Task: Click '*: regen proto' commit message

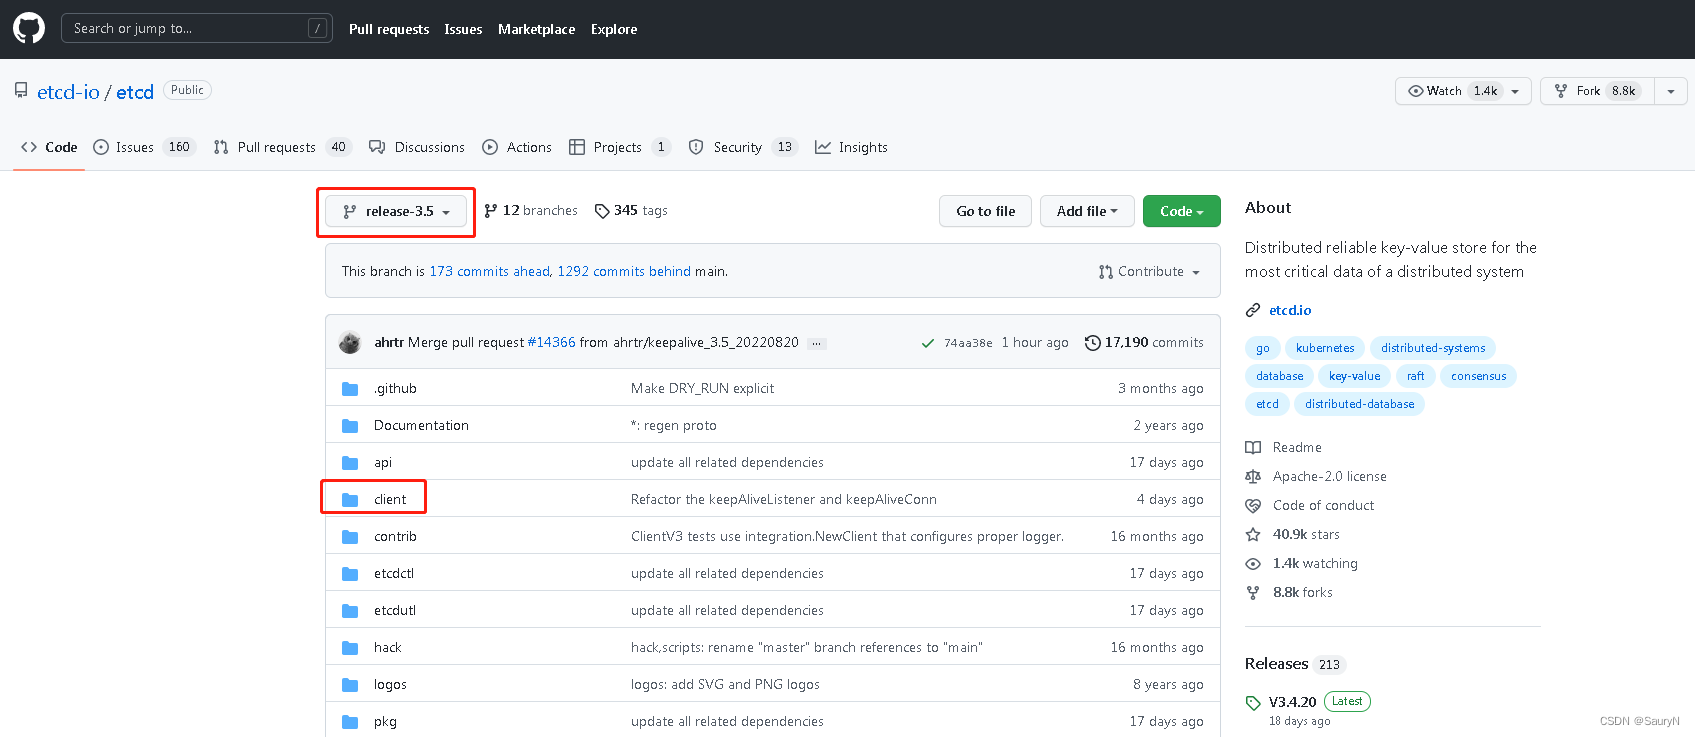Action: [x=673, y=426]
